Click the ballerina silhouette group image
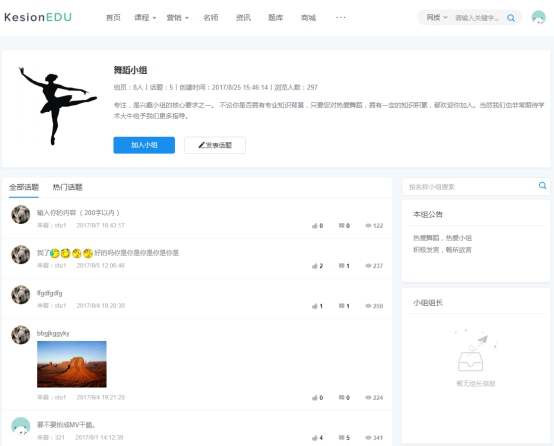554x446 pixels. [57, 105]
